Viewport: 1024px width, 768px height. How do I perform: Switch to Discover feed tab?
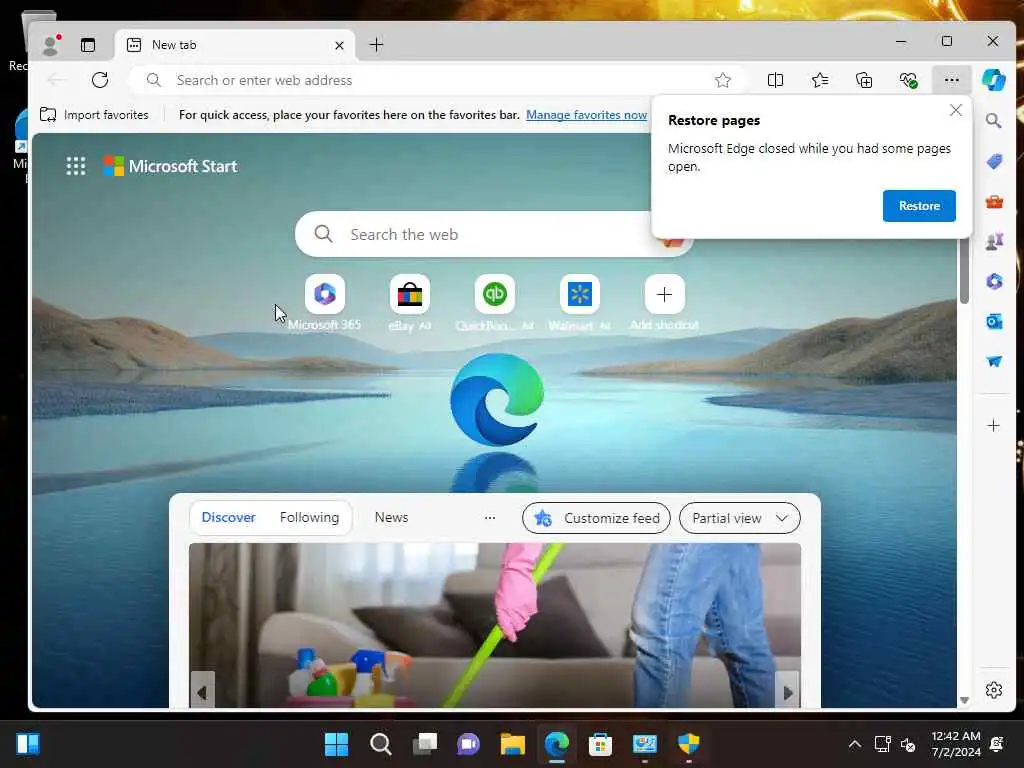pyautogui.click(x=228, y=517)
